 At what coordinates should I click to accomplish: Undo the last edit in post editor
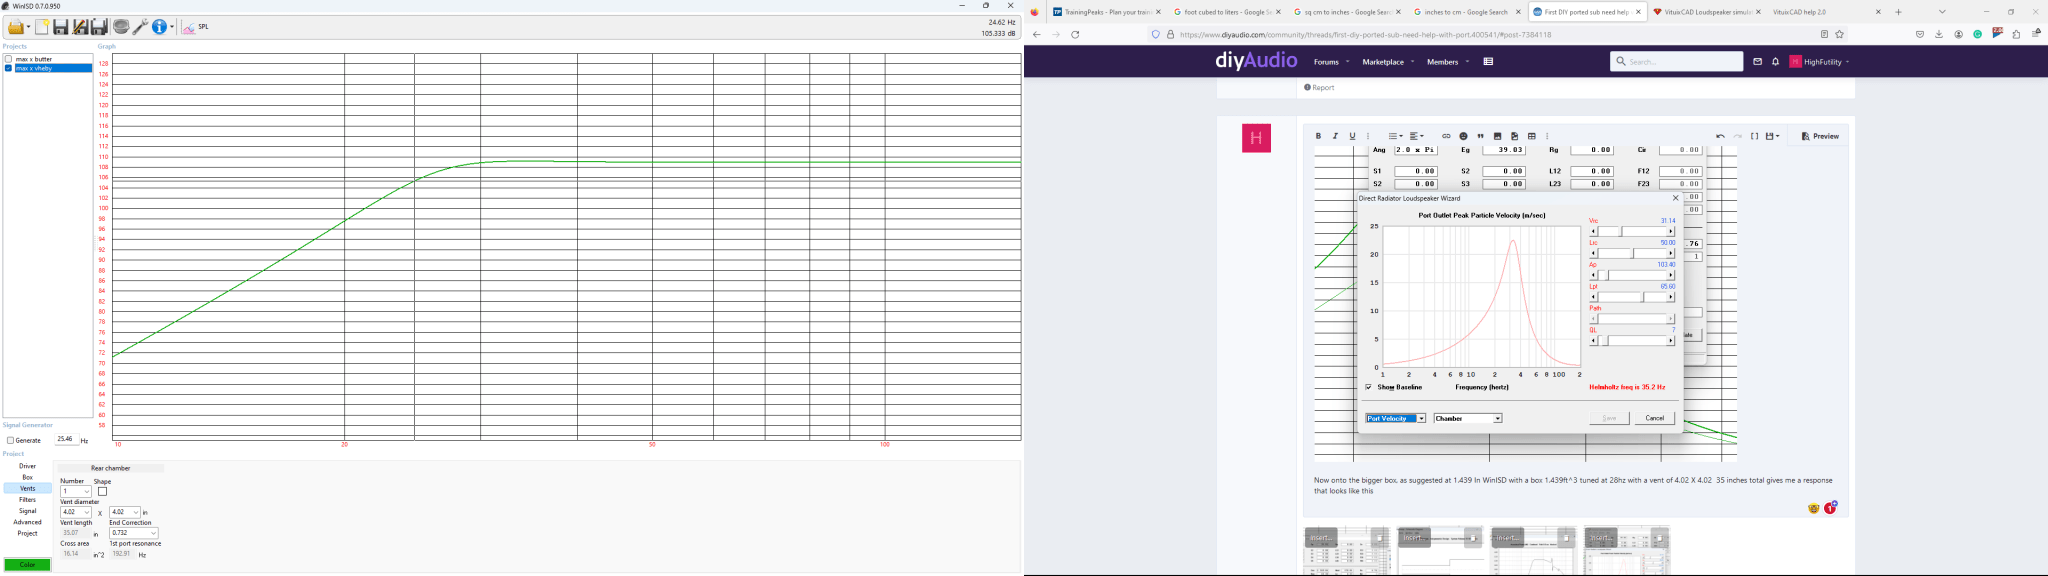1720,136
